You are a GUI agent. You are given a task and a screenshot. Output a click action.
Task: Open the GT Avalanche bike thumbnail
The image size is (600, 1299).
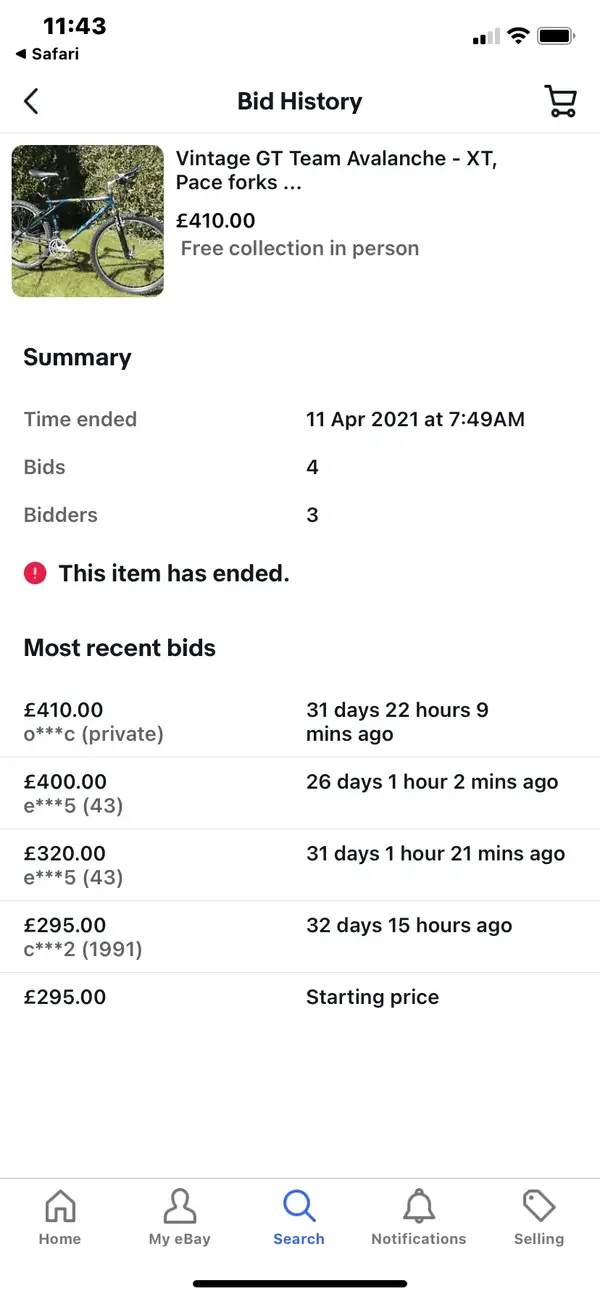(x=88, y=221)
